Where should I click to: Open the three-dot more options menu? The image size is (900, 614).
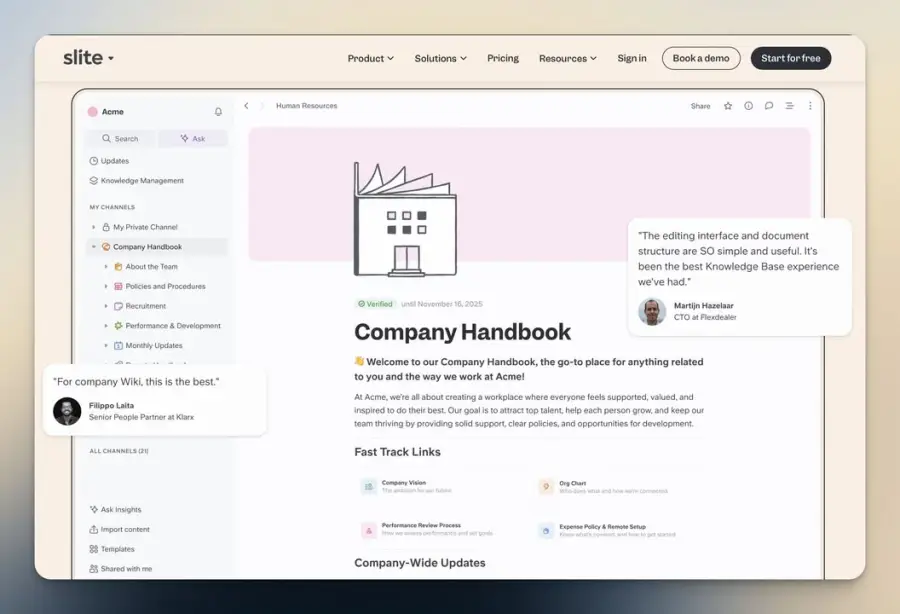pyautogui.click(x=810, y=106)
